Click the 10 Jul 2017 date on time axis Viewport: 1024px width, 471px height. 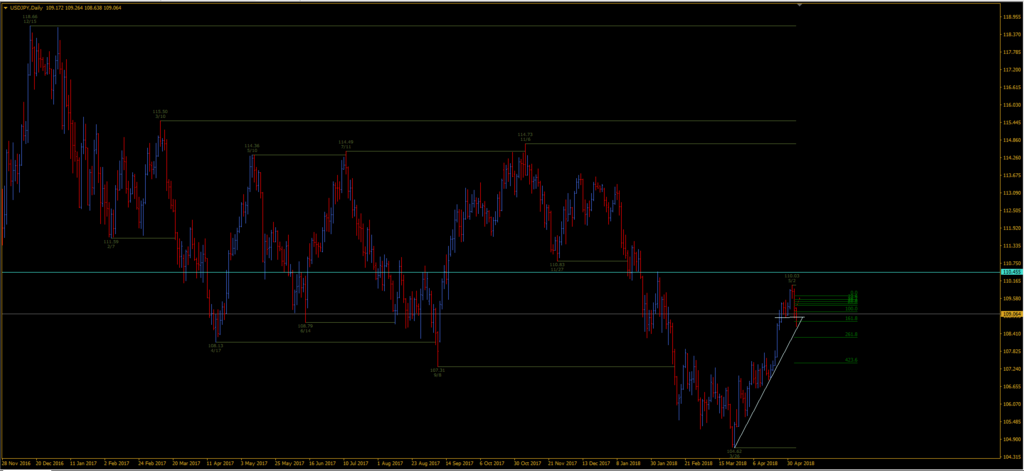(356, 463)
